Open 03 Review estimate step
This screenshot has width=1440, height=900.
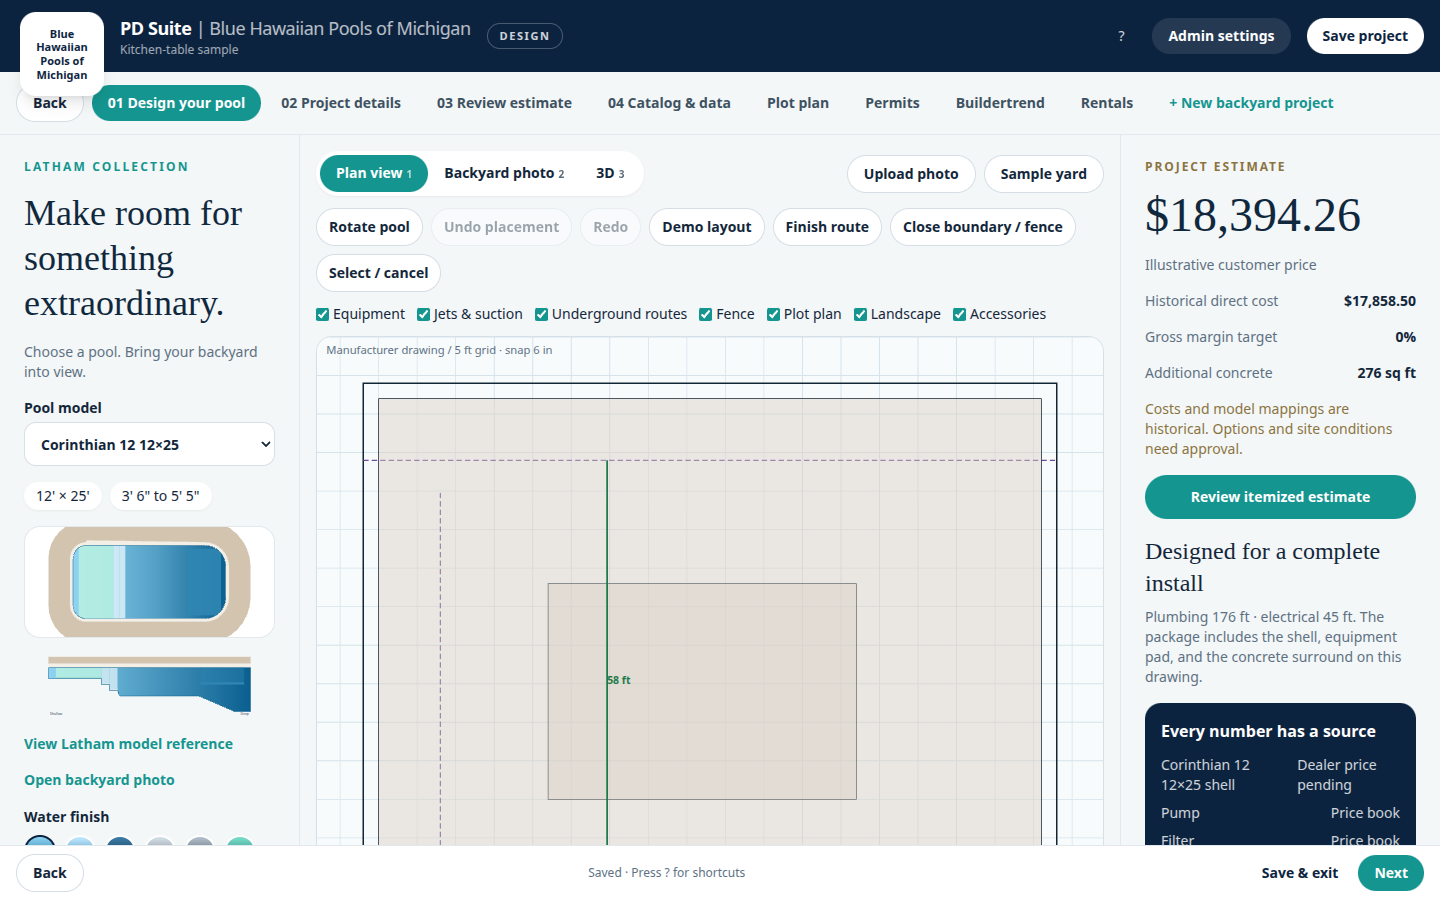tap(504, 103)
